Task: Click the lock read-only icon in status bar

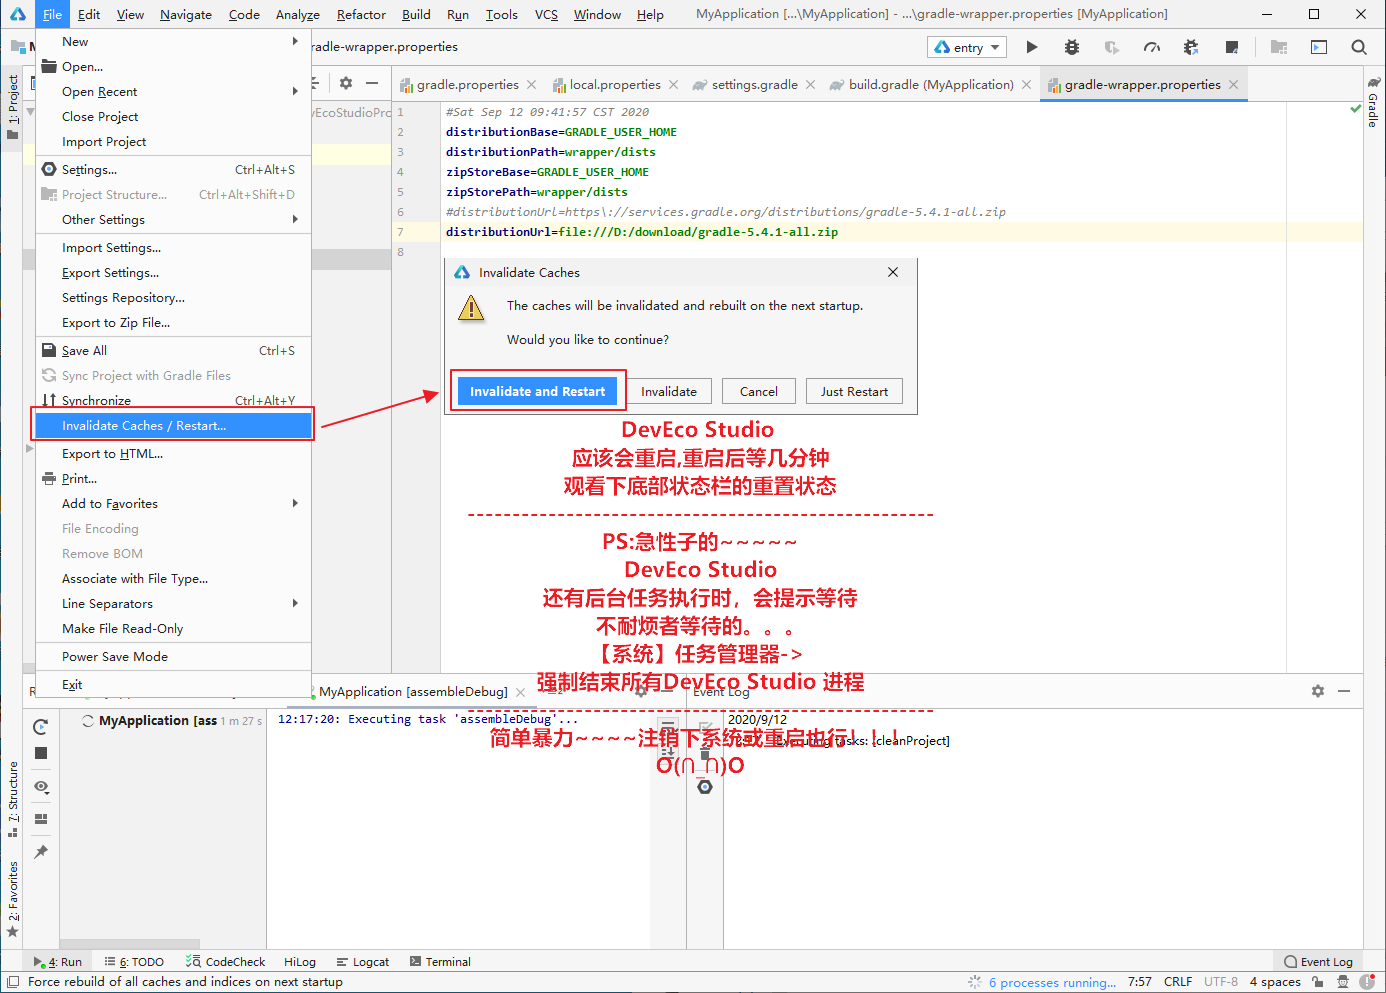Action: tap(1318, 982)
